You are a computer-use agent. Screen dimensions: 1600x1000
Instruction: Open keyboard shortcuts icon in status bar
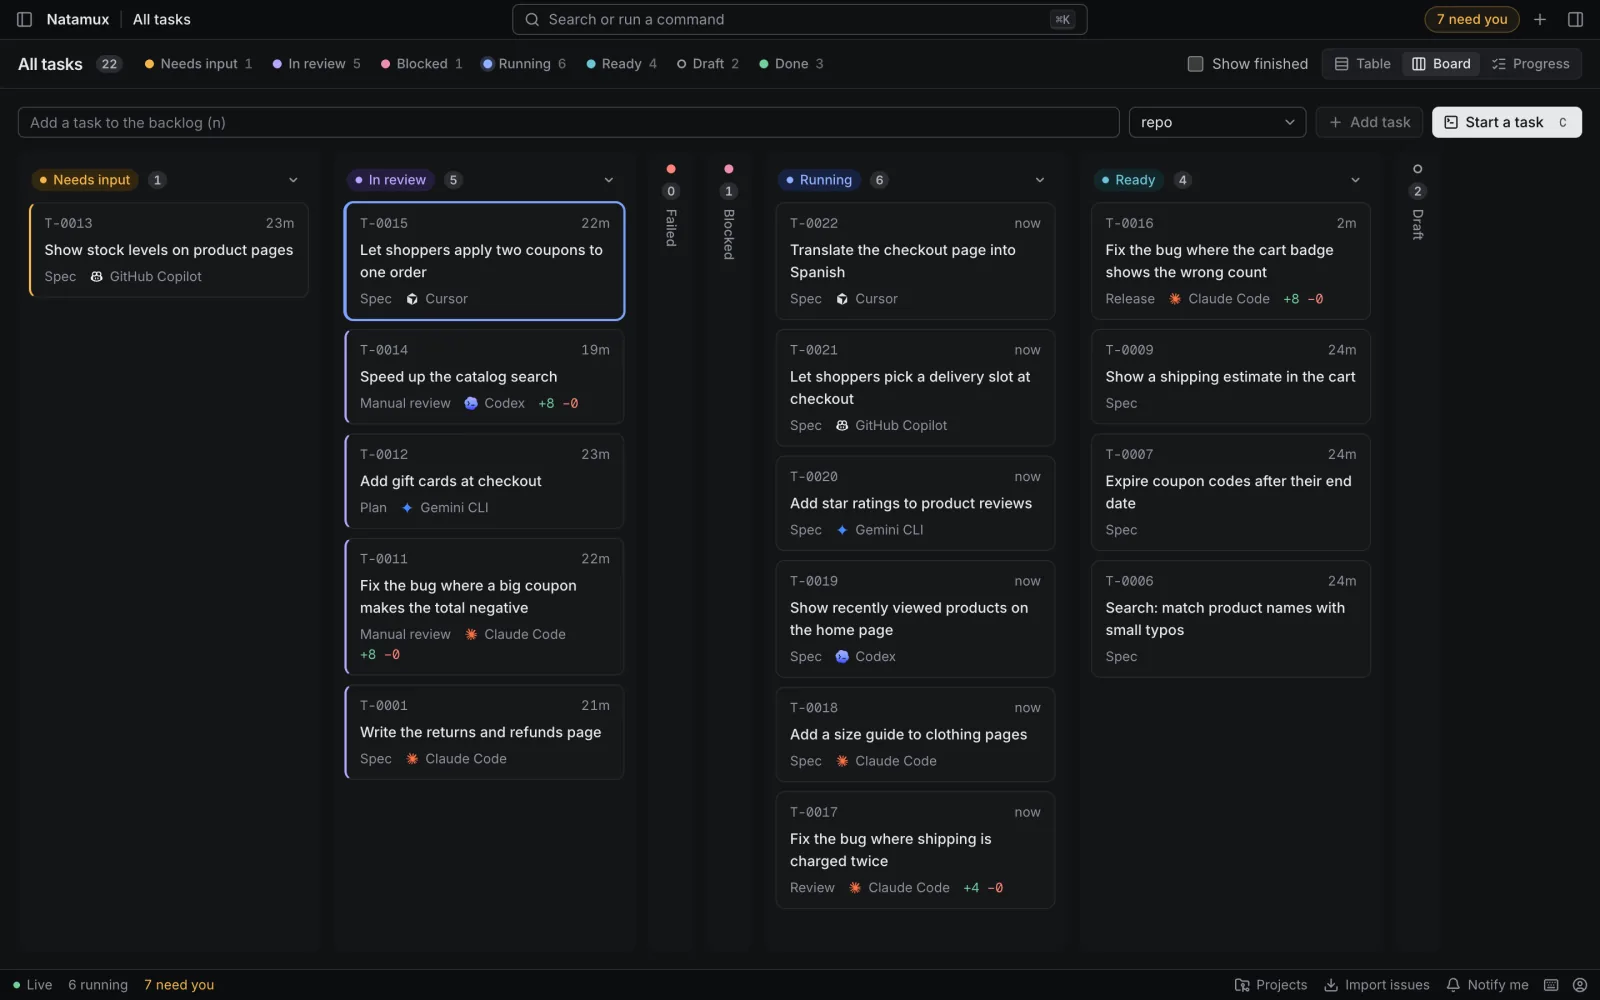pyautogui.click(x=1551, y=985)
